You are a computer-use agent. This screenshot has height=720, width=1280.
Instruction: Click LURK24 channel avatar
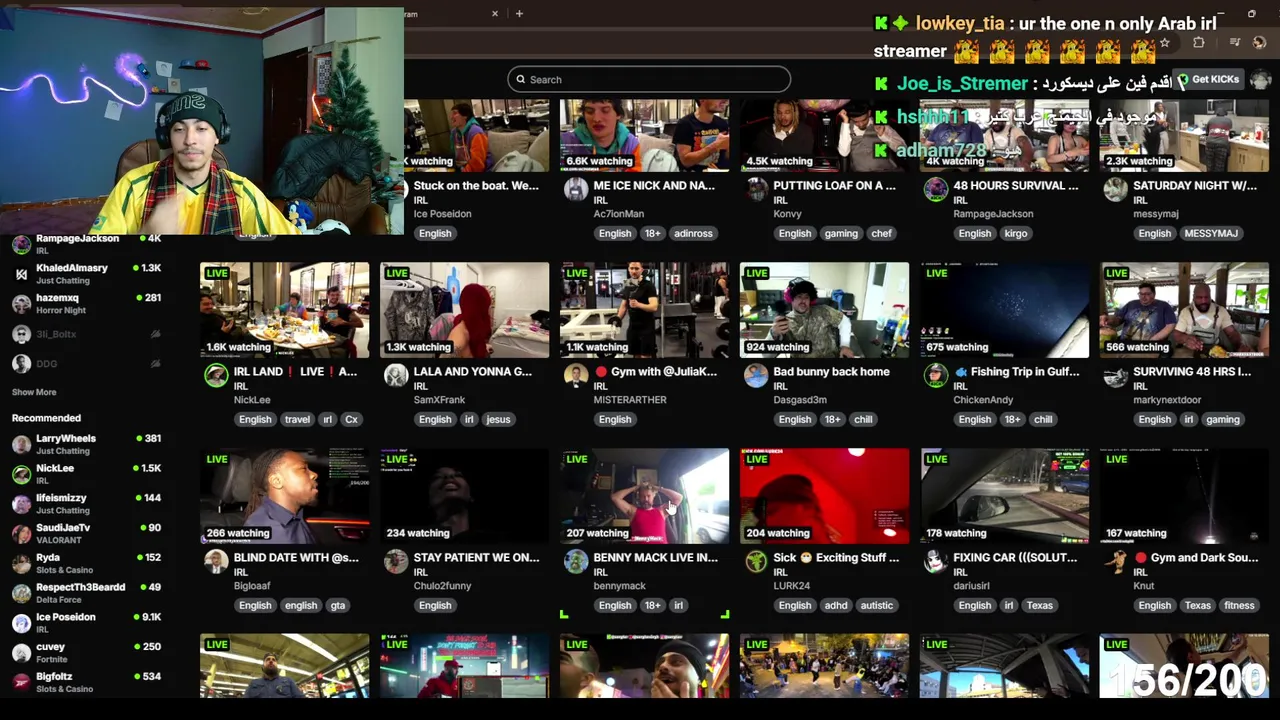(756, 561)
